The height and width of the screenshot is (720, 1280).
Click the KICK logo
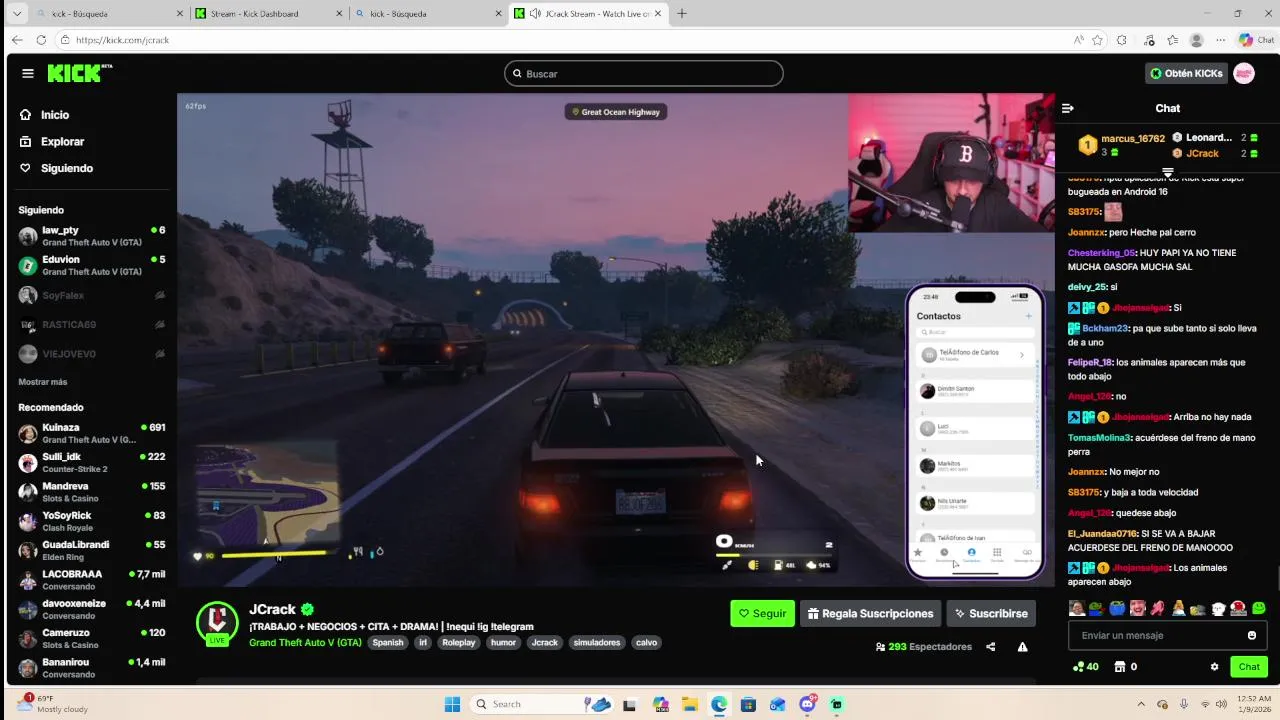(x=79, y=73)
